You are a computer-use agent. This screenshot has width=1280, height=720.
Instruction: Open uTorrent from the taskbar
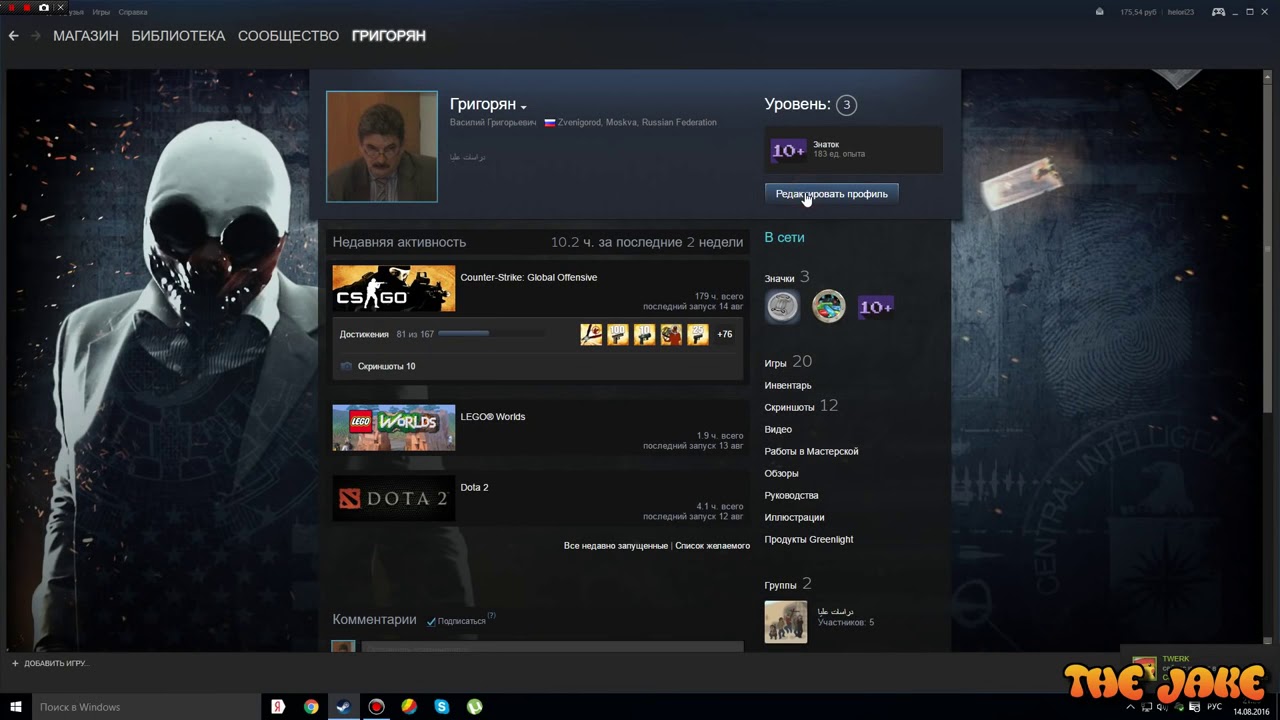click(x=475, y=707)
